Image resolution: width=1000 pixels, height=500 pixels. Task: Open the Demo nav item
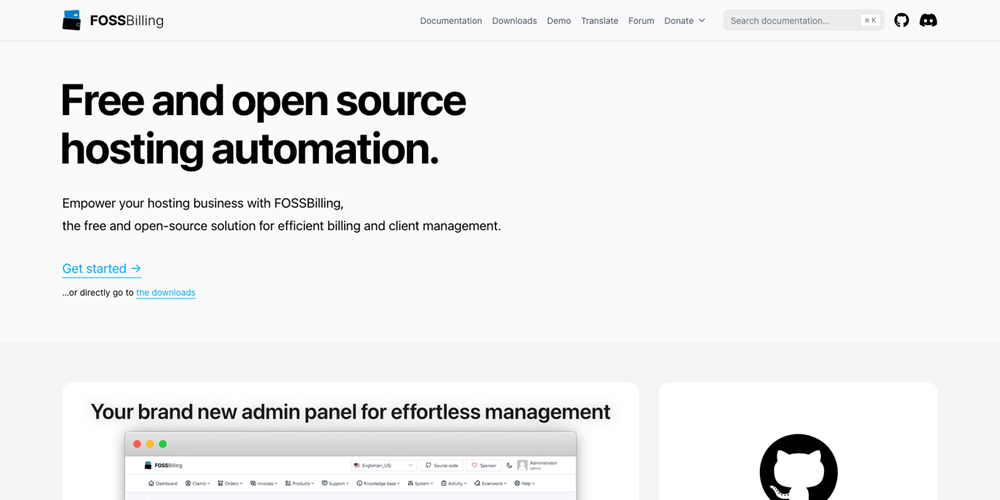(x=559, y=20)
